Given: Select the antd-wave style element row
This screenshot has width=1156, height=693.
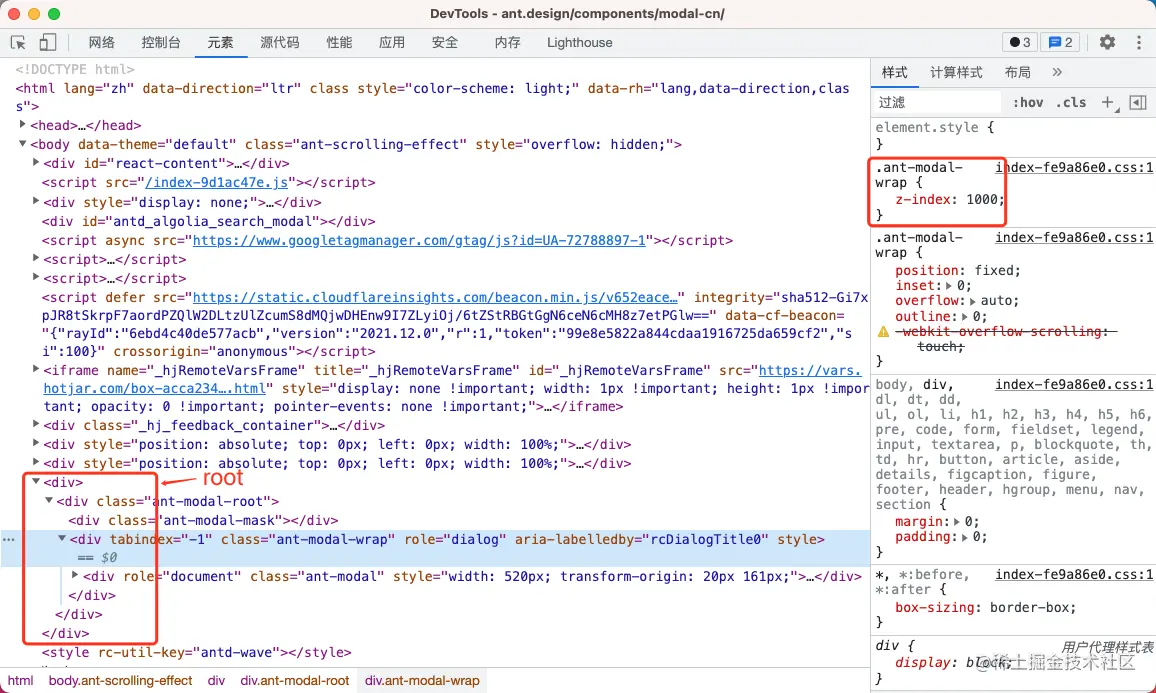Looking at the screenshot, I should 197,652.
